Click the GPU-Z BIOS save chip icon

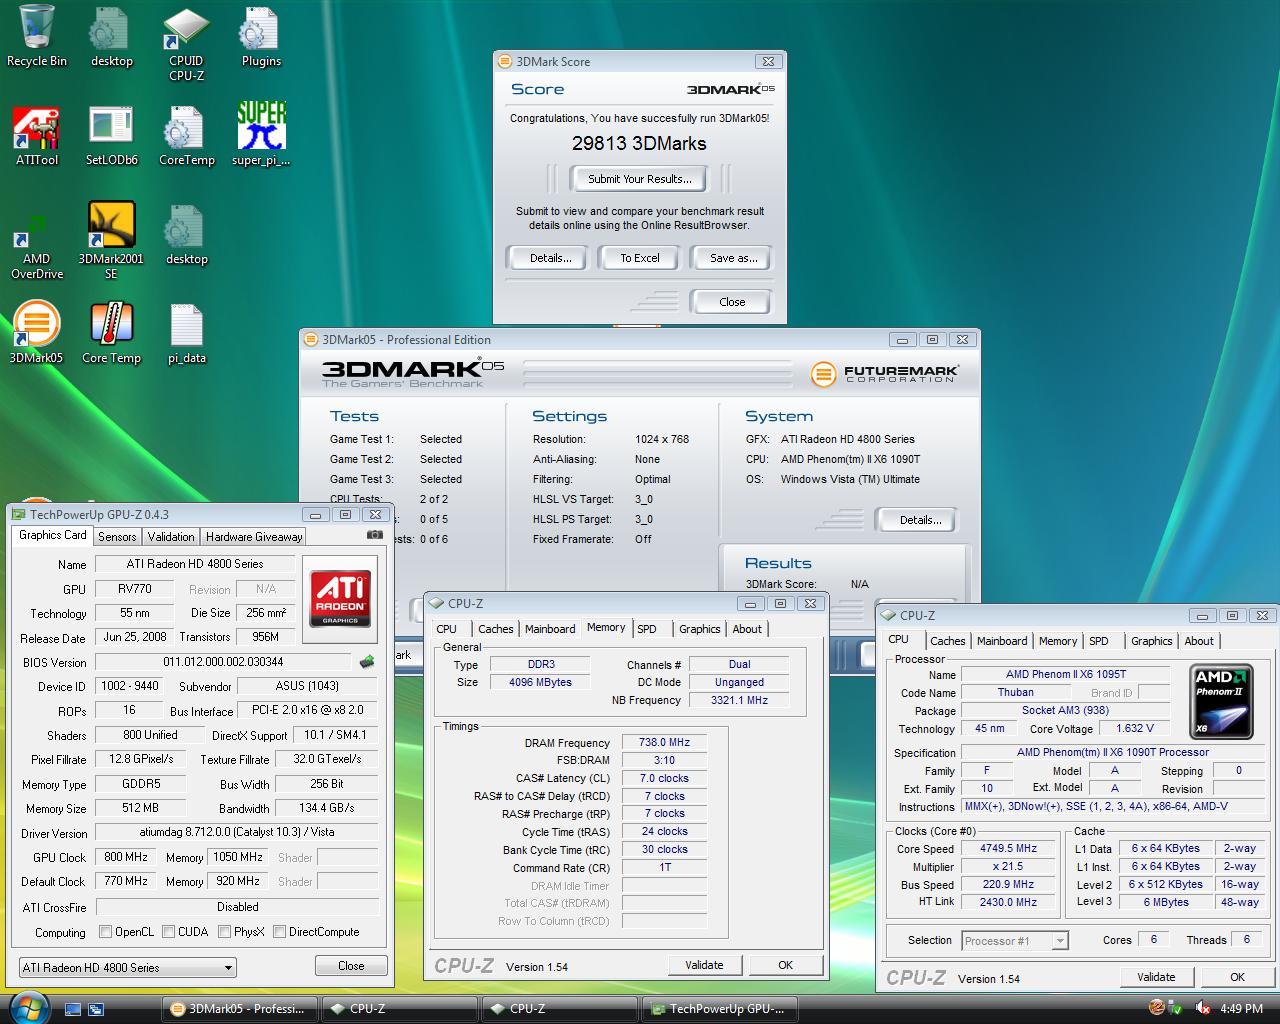(x=367, y=662)
